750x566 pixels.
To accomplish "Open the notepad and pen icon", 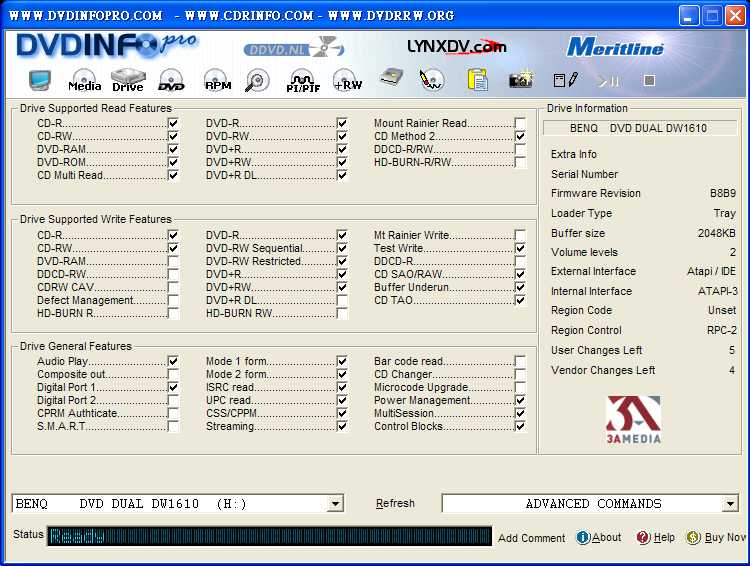I will tap(565, 80).
